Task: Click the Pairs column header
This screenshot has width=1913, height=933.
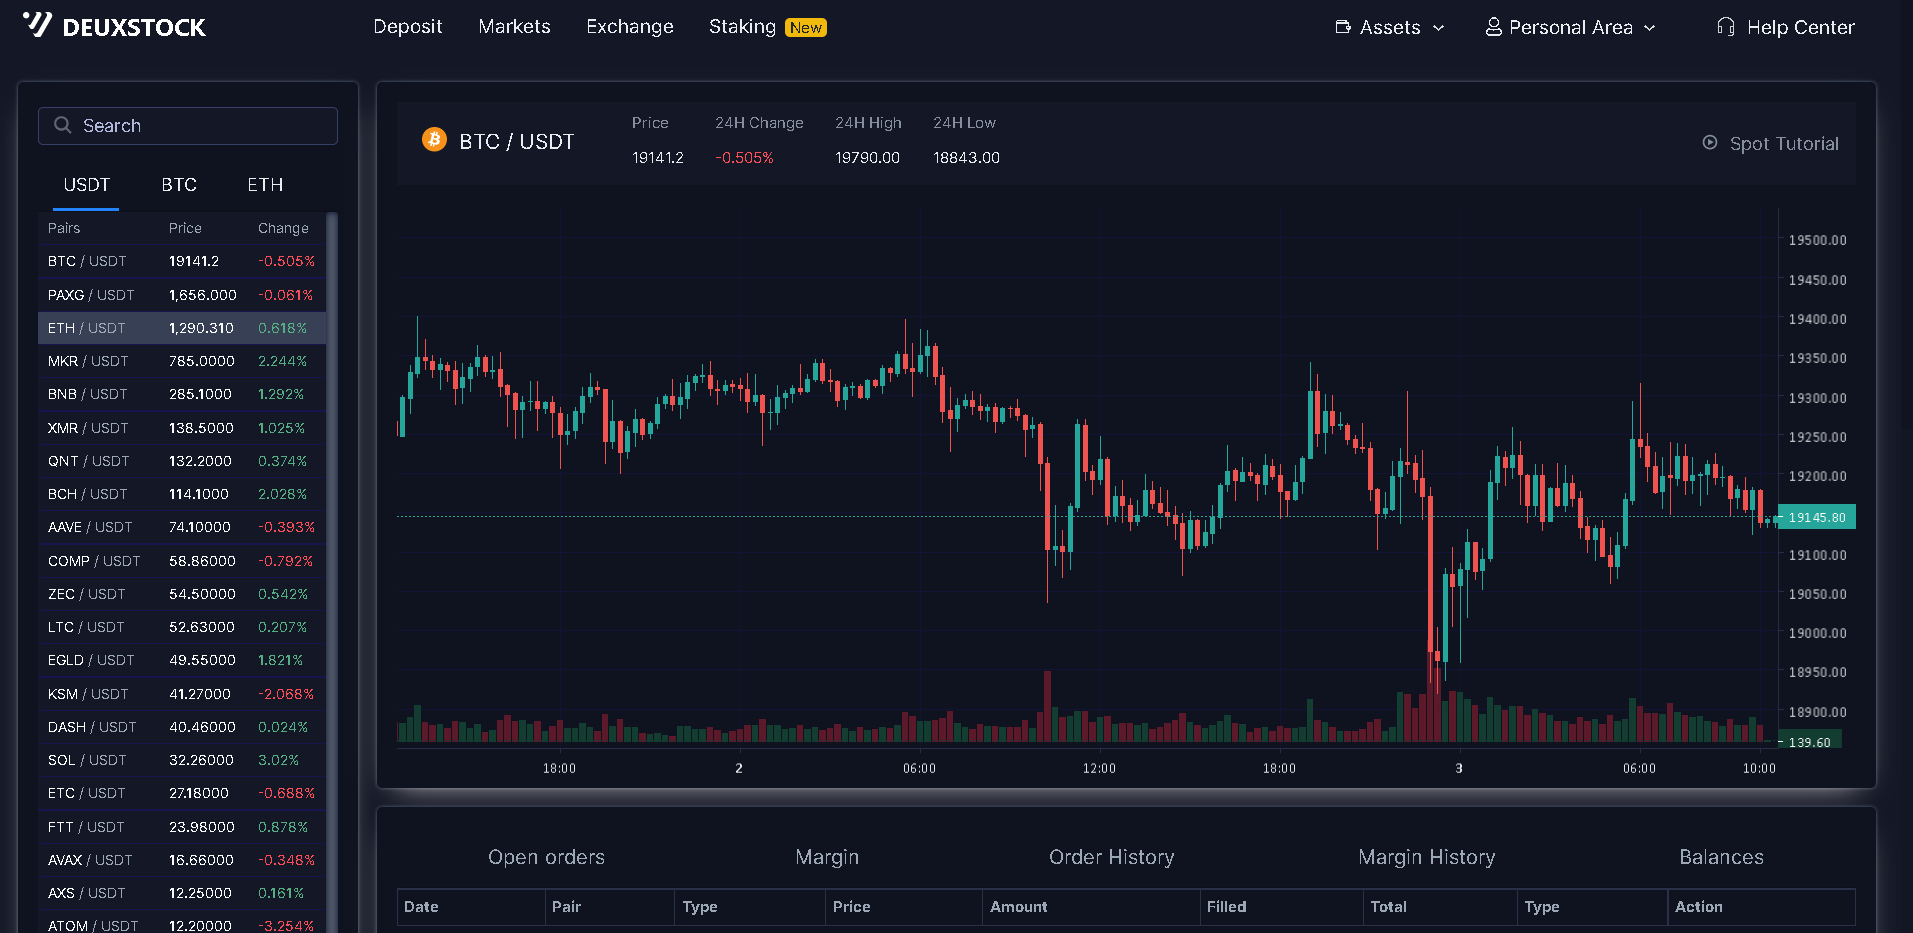Action: (64, 228)
